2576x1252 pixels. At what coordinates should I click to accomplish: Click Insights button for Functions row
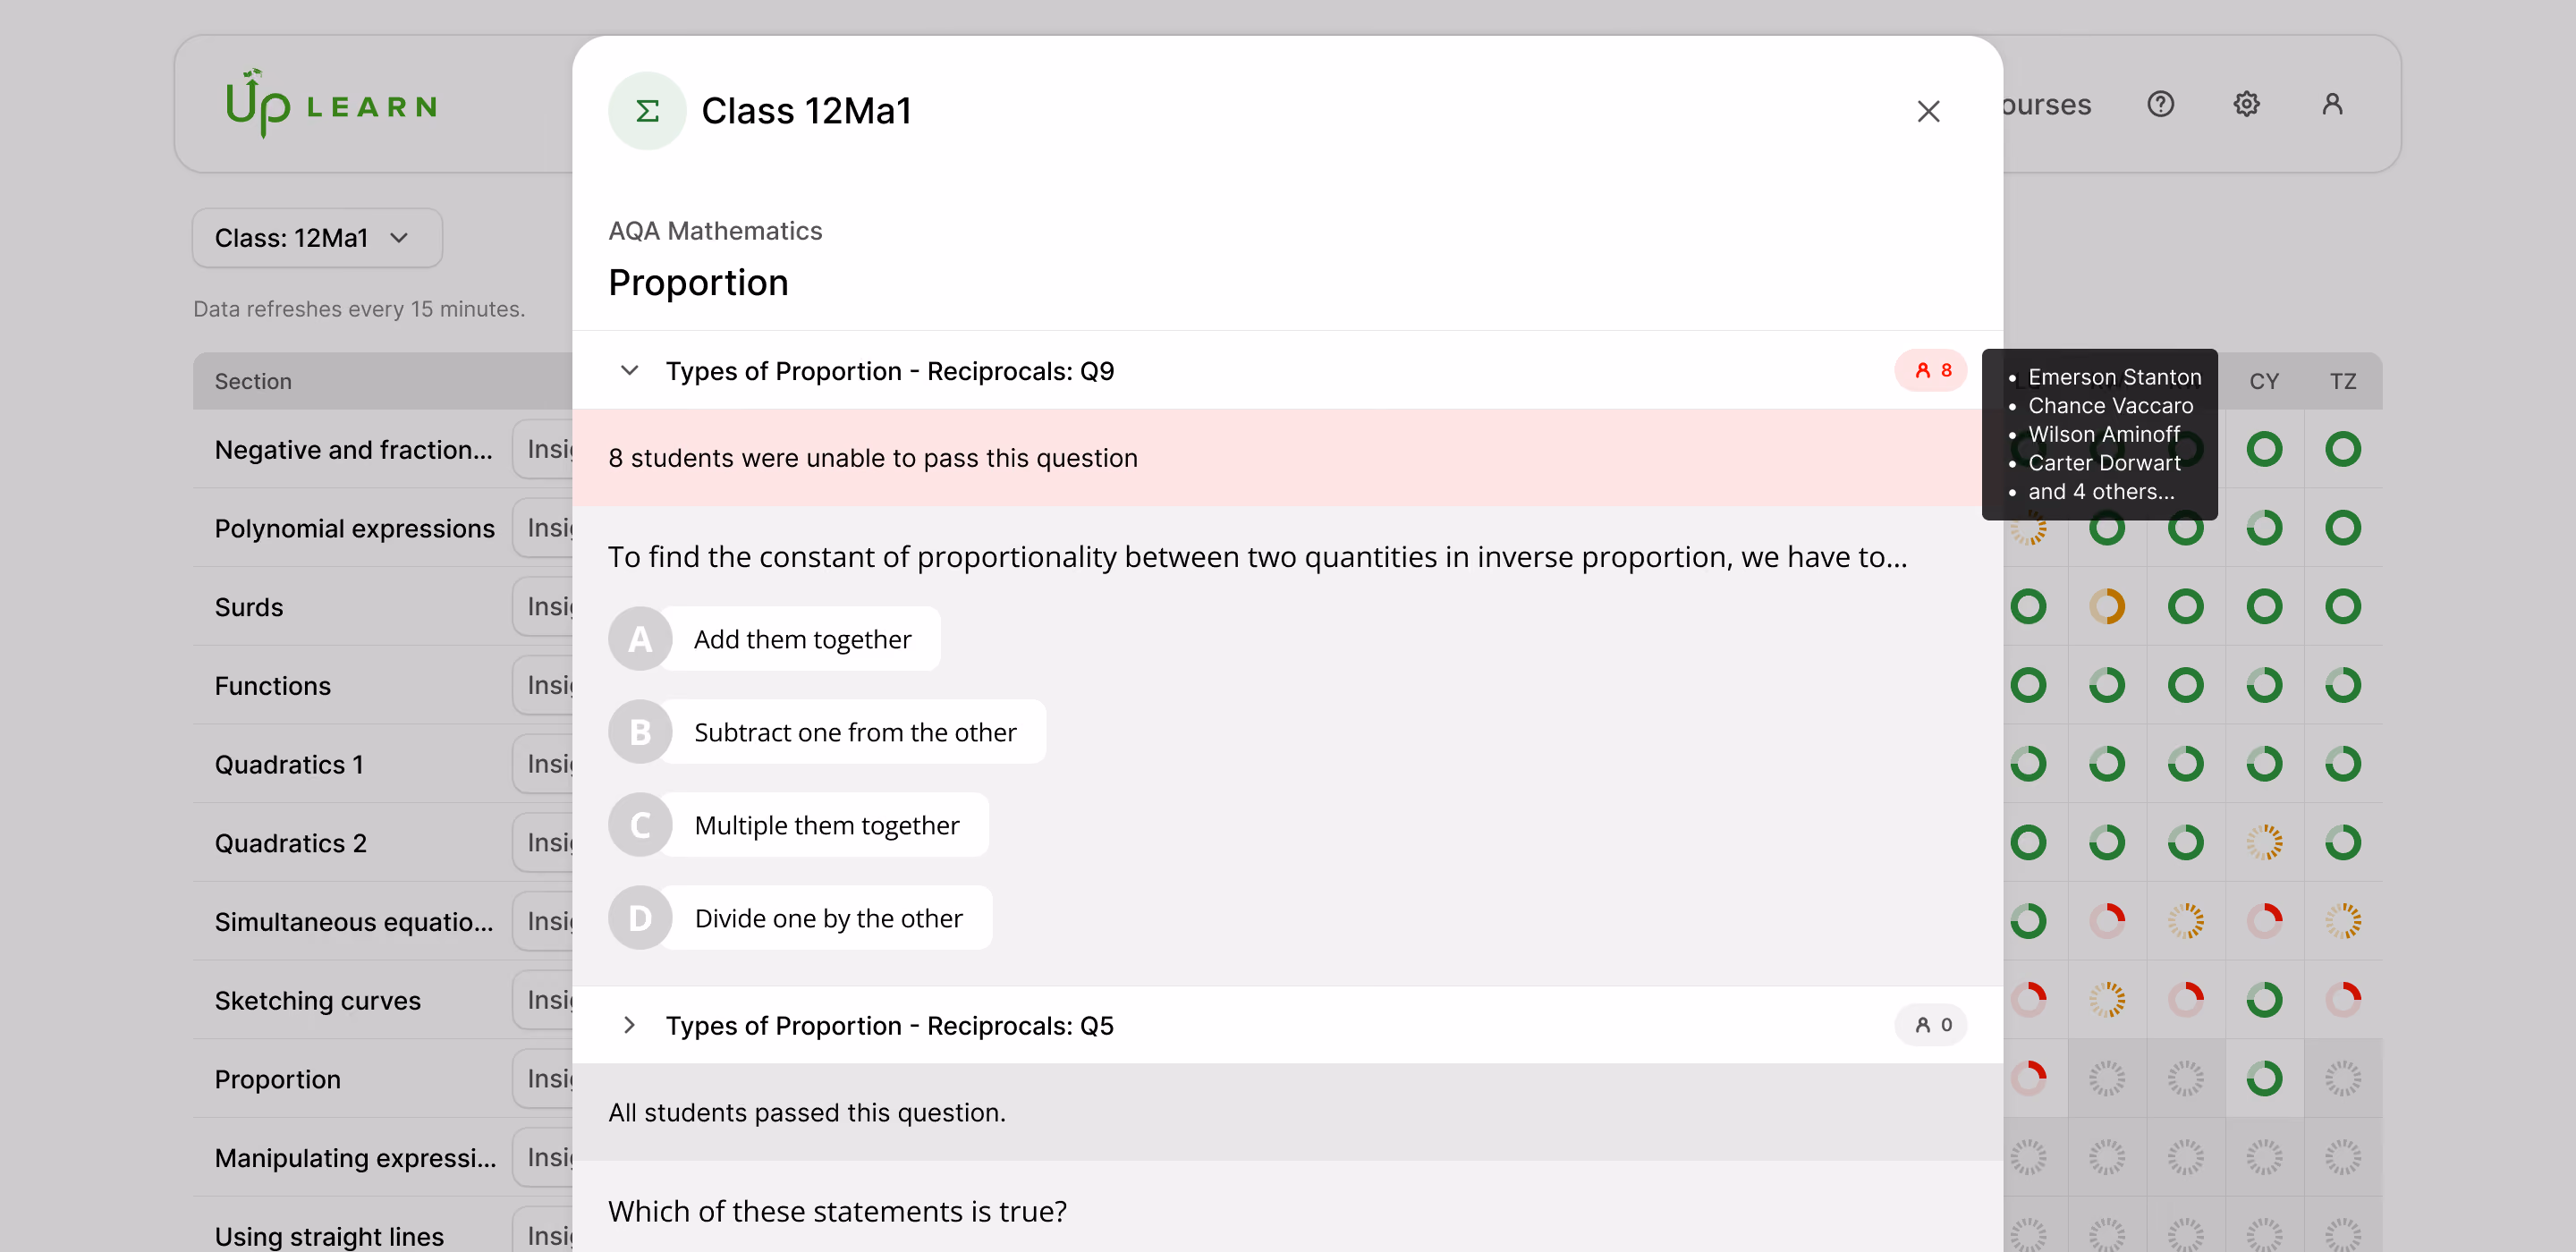(x=543, y=686)
